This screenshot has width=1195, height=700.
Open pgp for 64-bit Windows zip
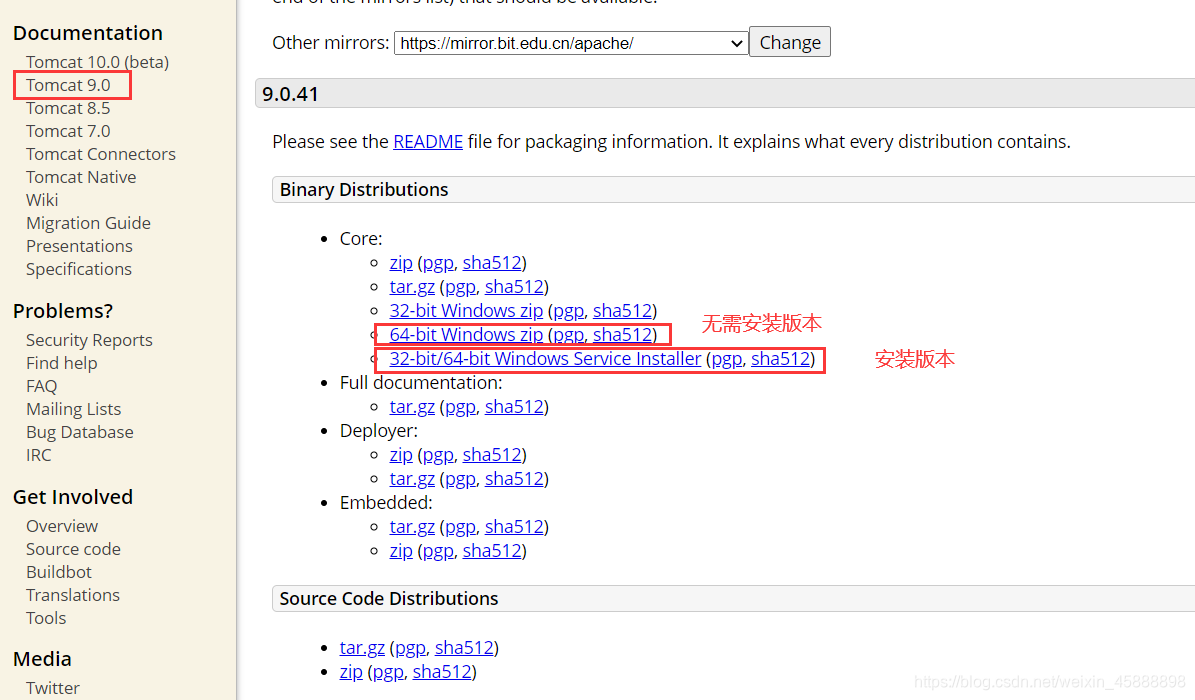point(568,335)
